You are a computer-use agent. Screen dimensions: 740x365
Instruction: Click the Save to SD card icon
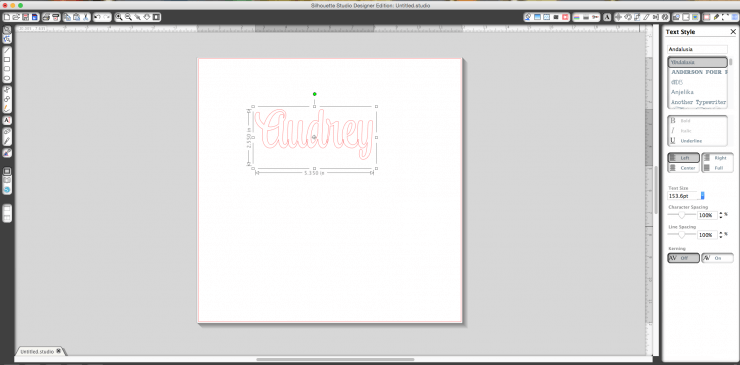coord(35,17)
